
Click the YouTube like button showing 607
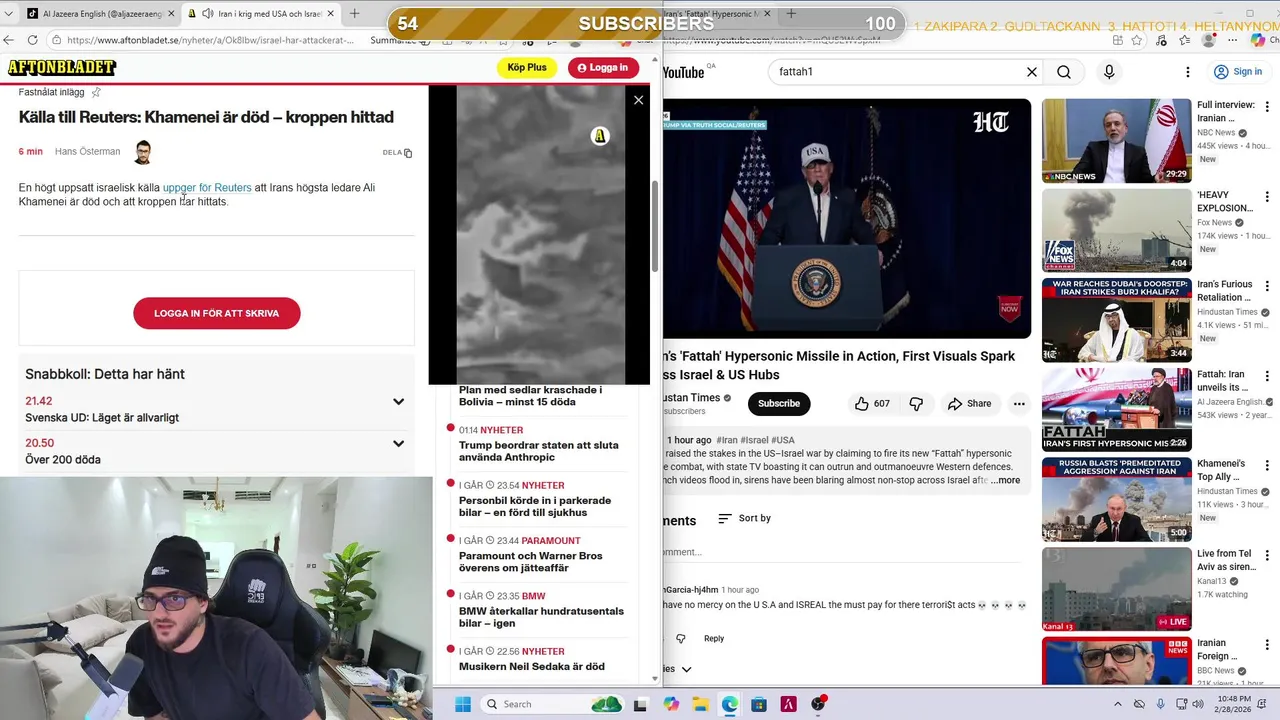tap(871, 404)
